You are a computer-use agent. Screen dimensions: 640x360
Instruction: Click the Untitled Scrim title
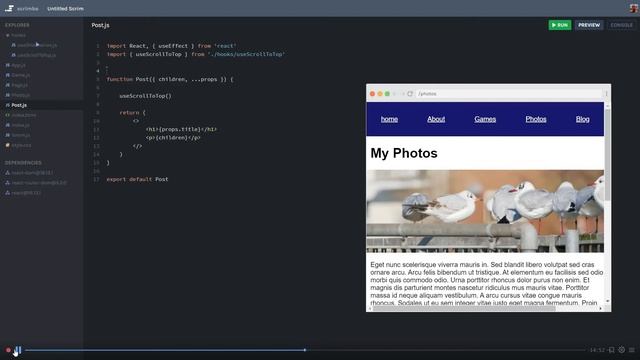65,9
